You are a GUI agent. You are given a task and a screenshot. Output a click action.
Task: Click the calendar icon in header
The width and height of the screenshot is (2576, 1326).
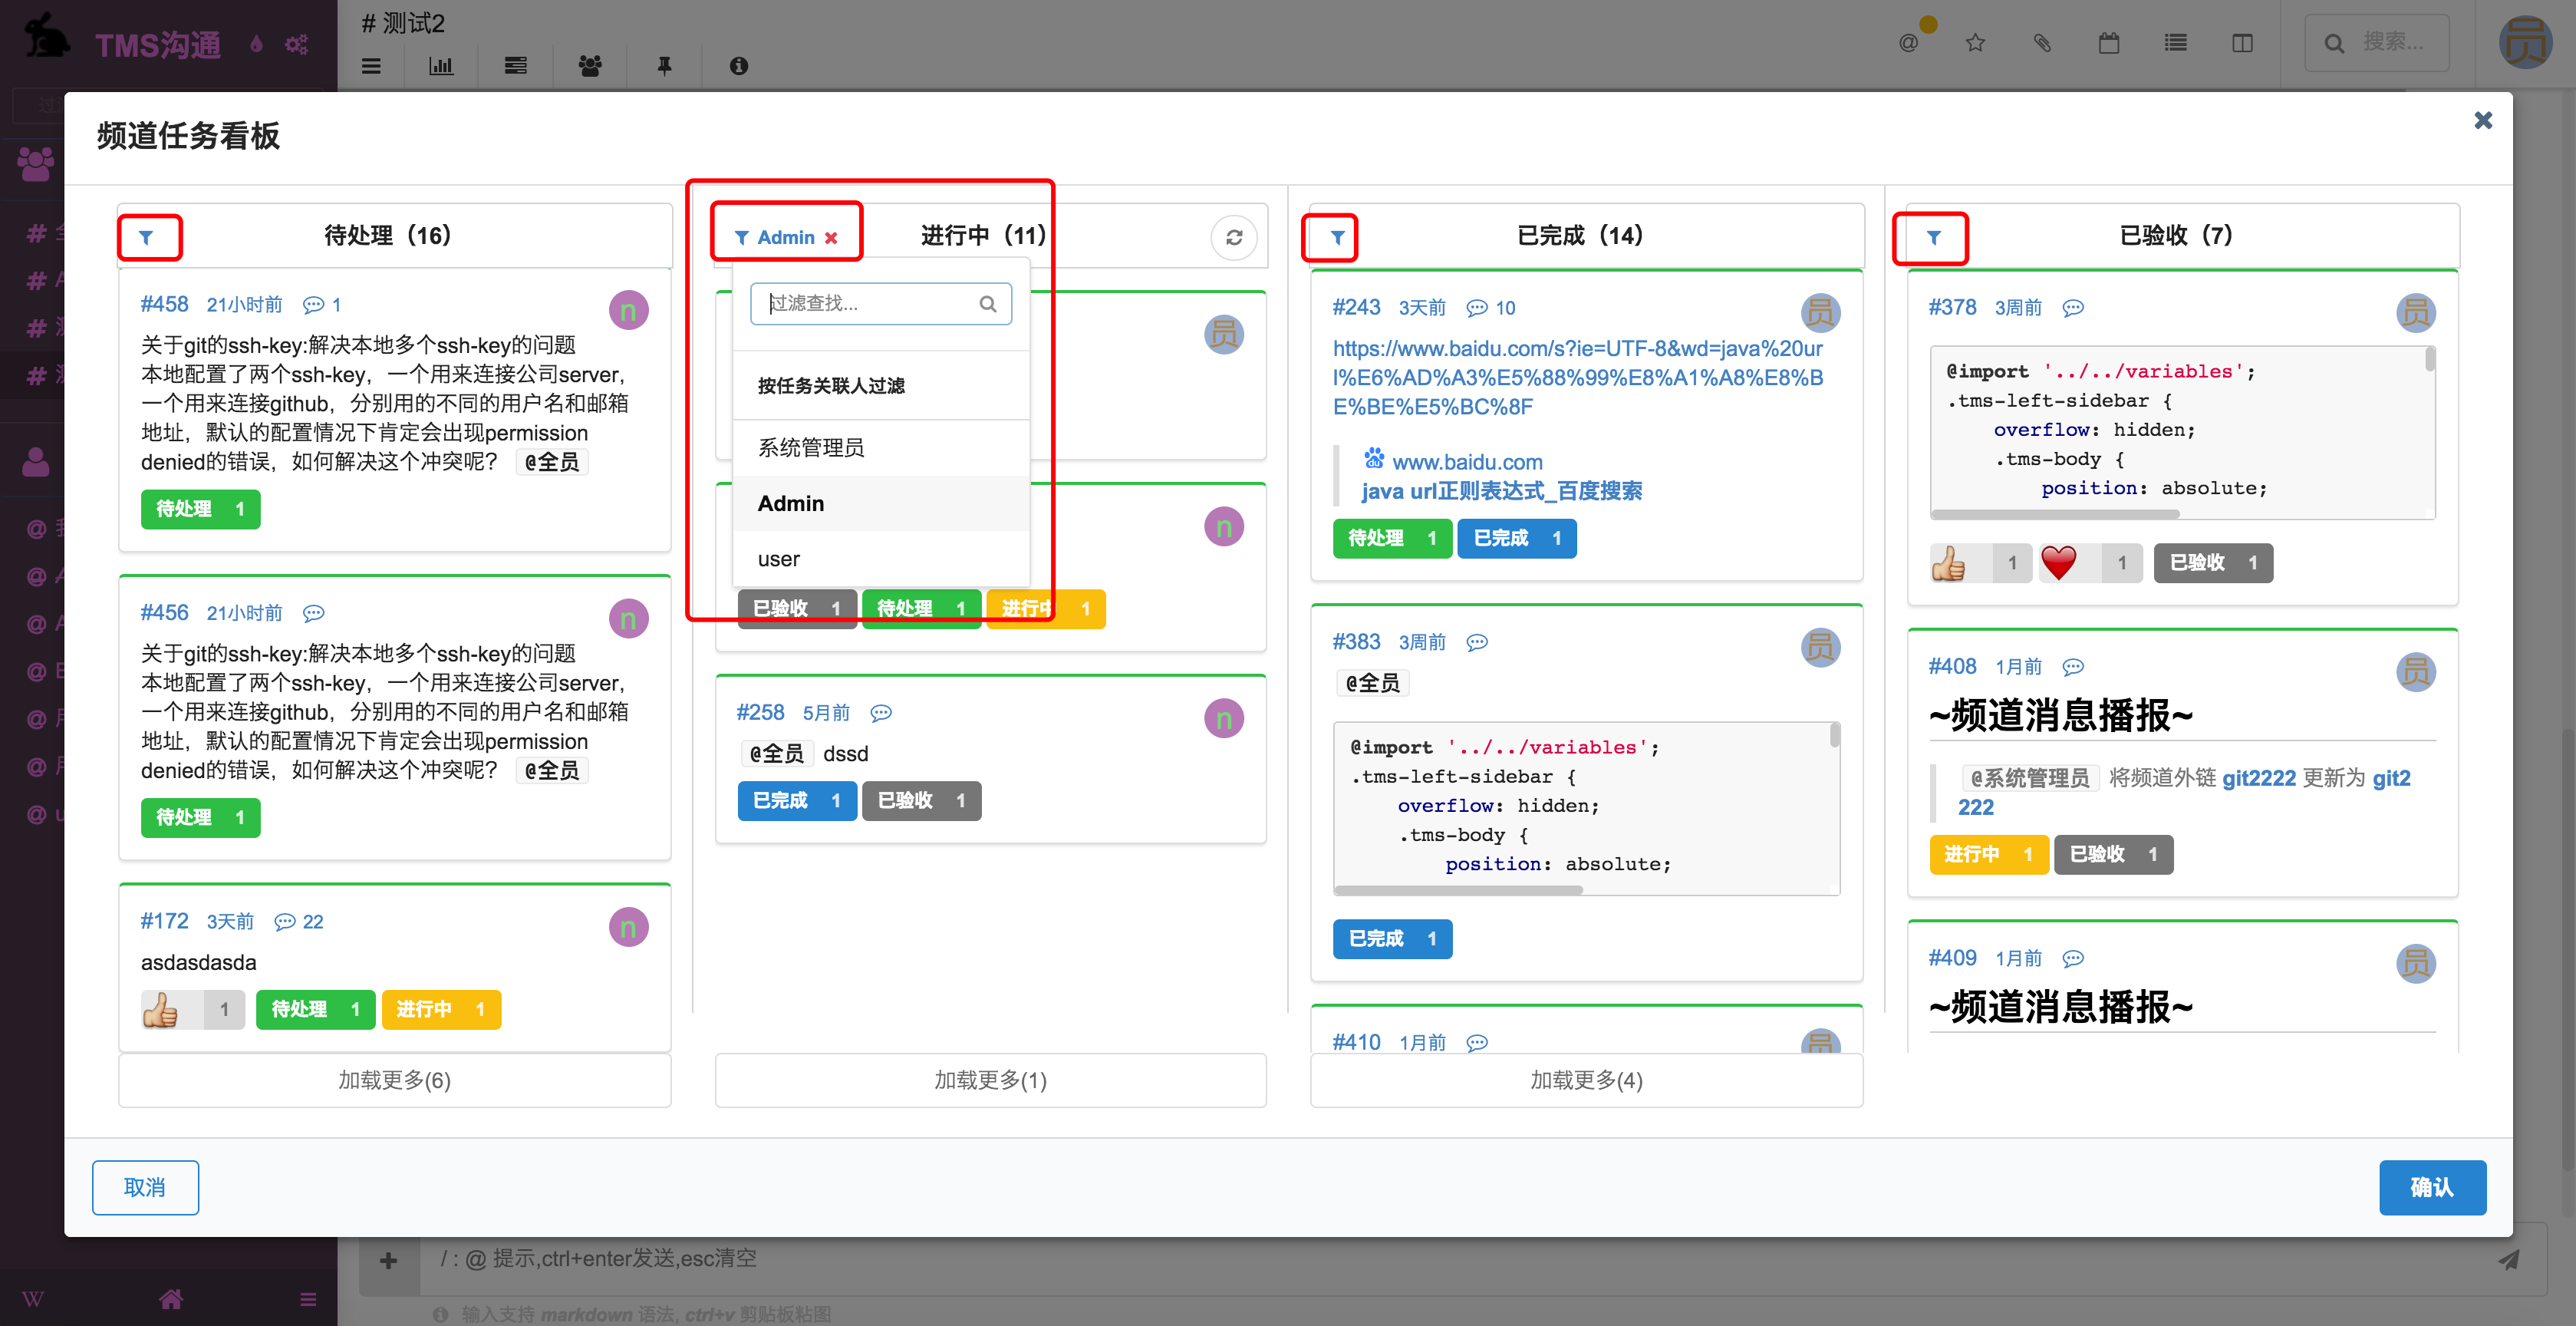[x=2109, y=43]
